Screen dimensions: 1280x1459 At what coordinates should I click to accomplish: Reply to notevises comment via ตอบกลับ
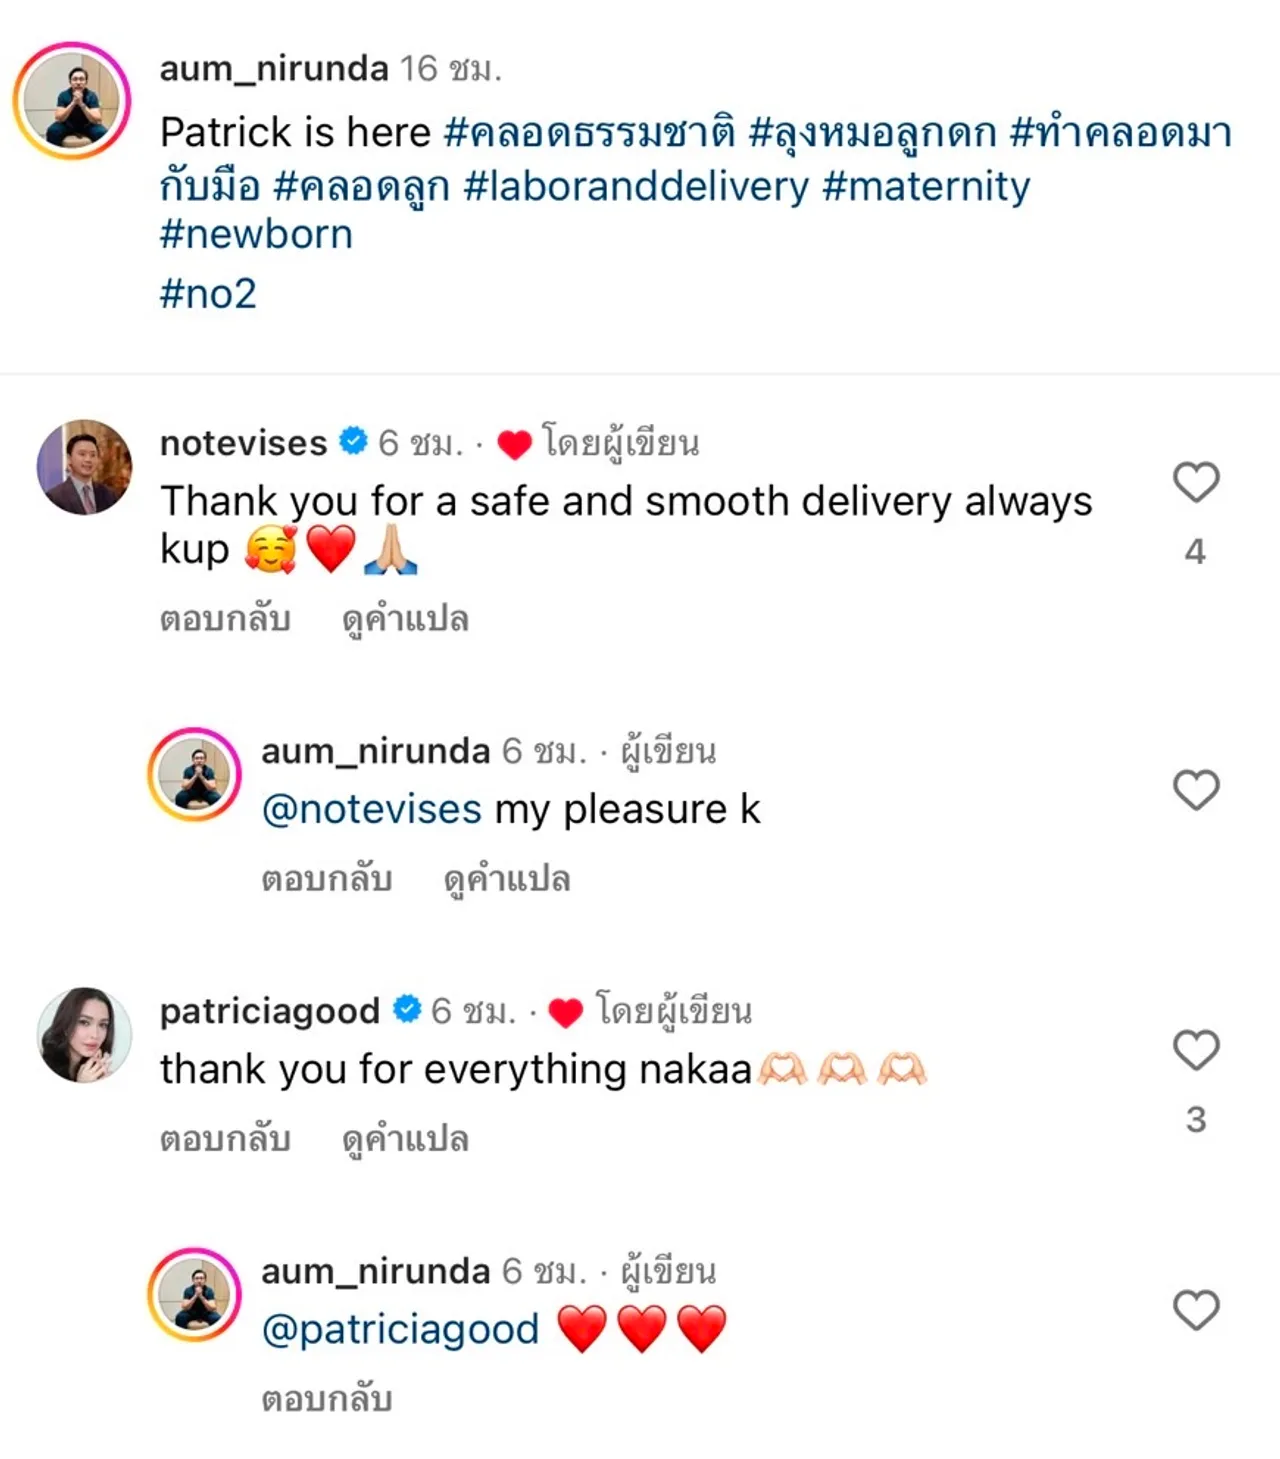[x=225, y=620]
